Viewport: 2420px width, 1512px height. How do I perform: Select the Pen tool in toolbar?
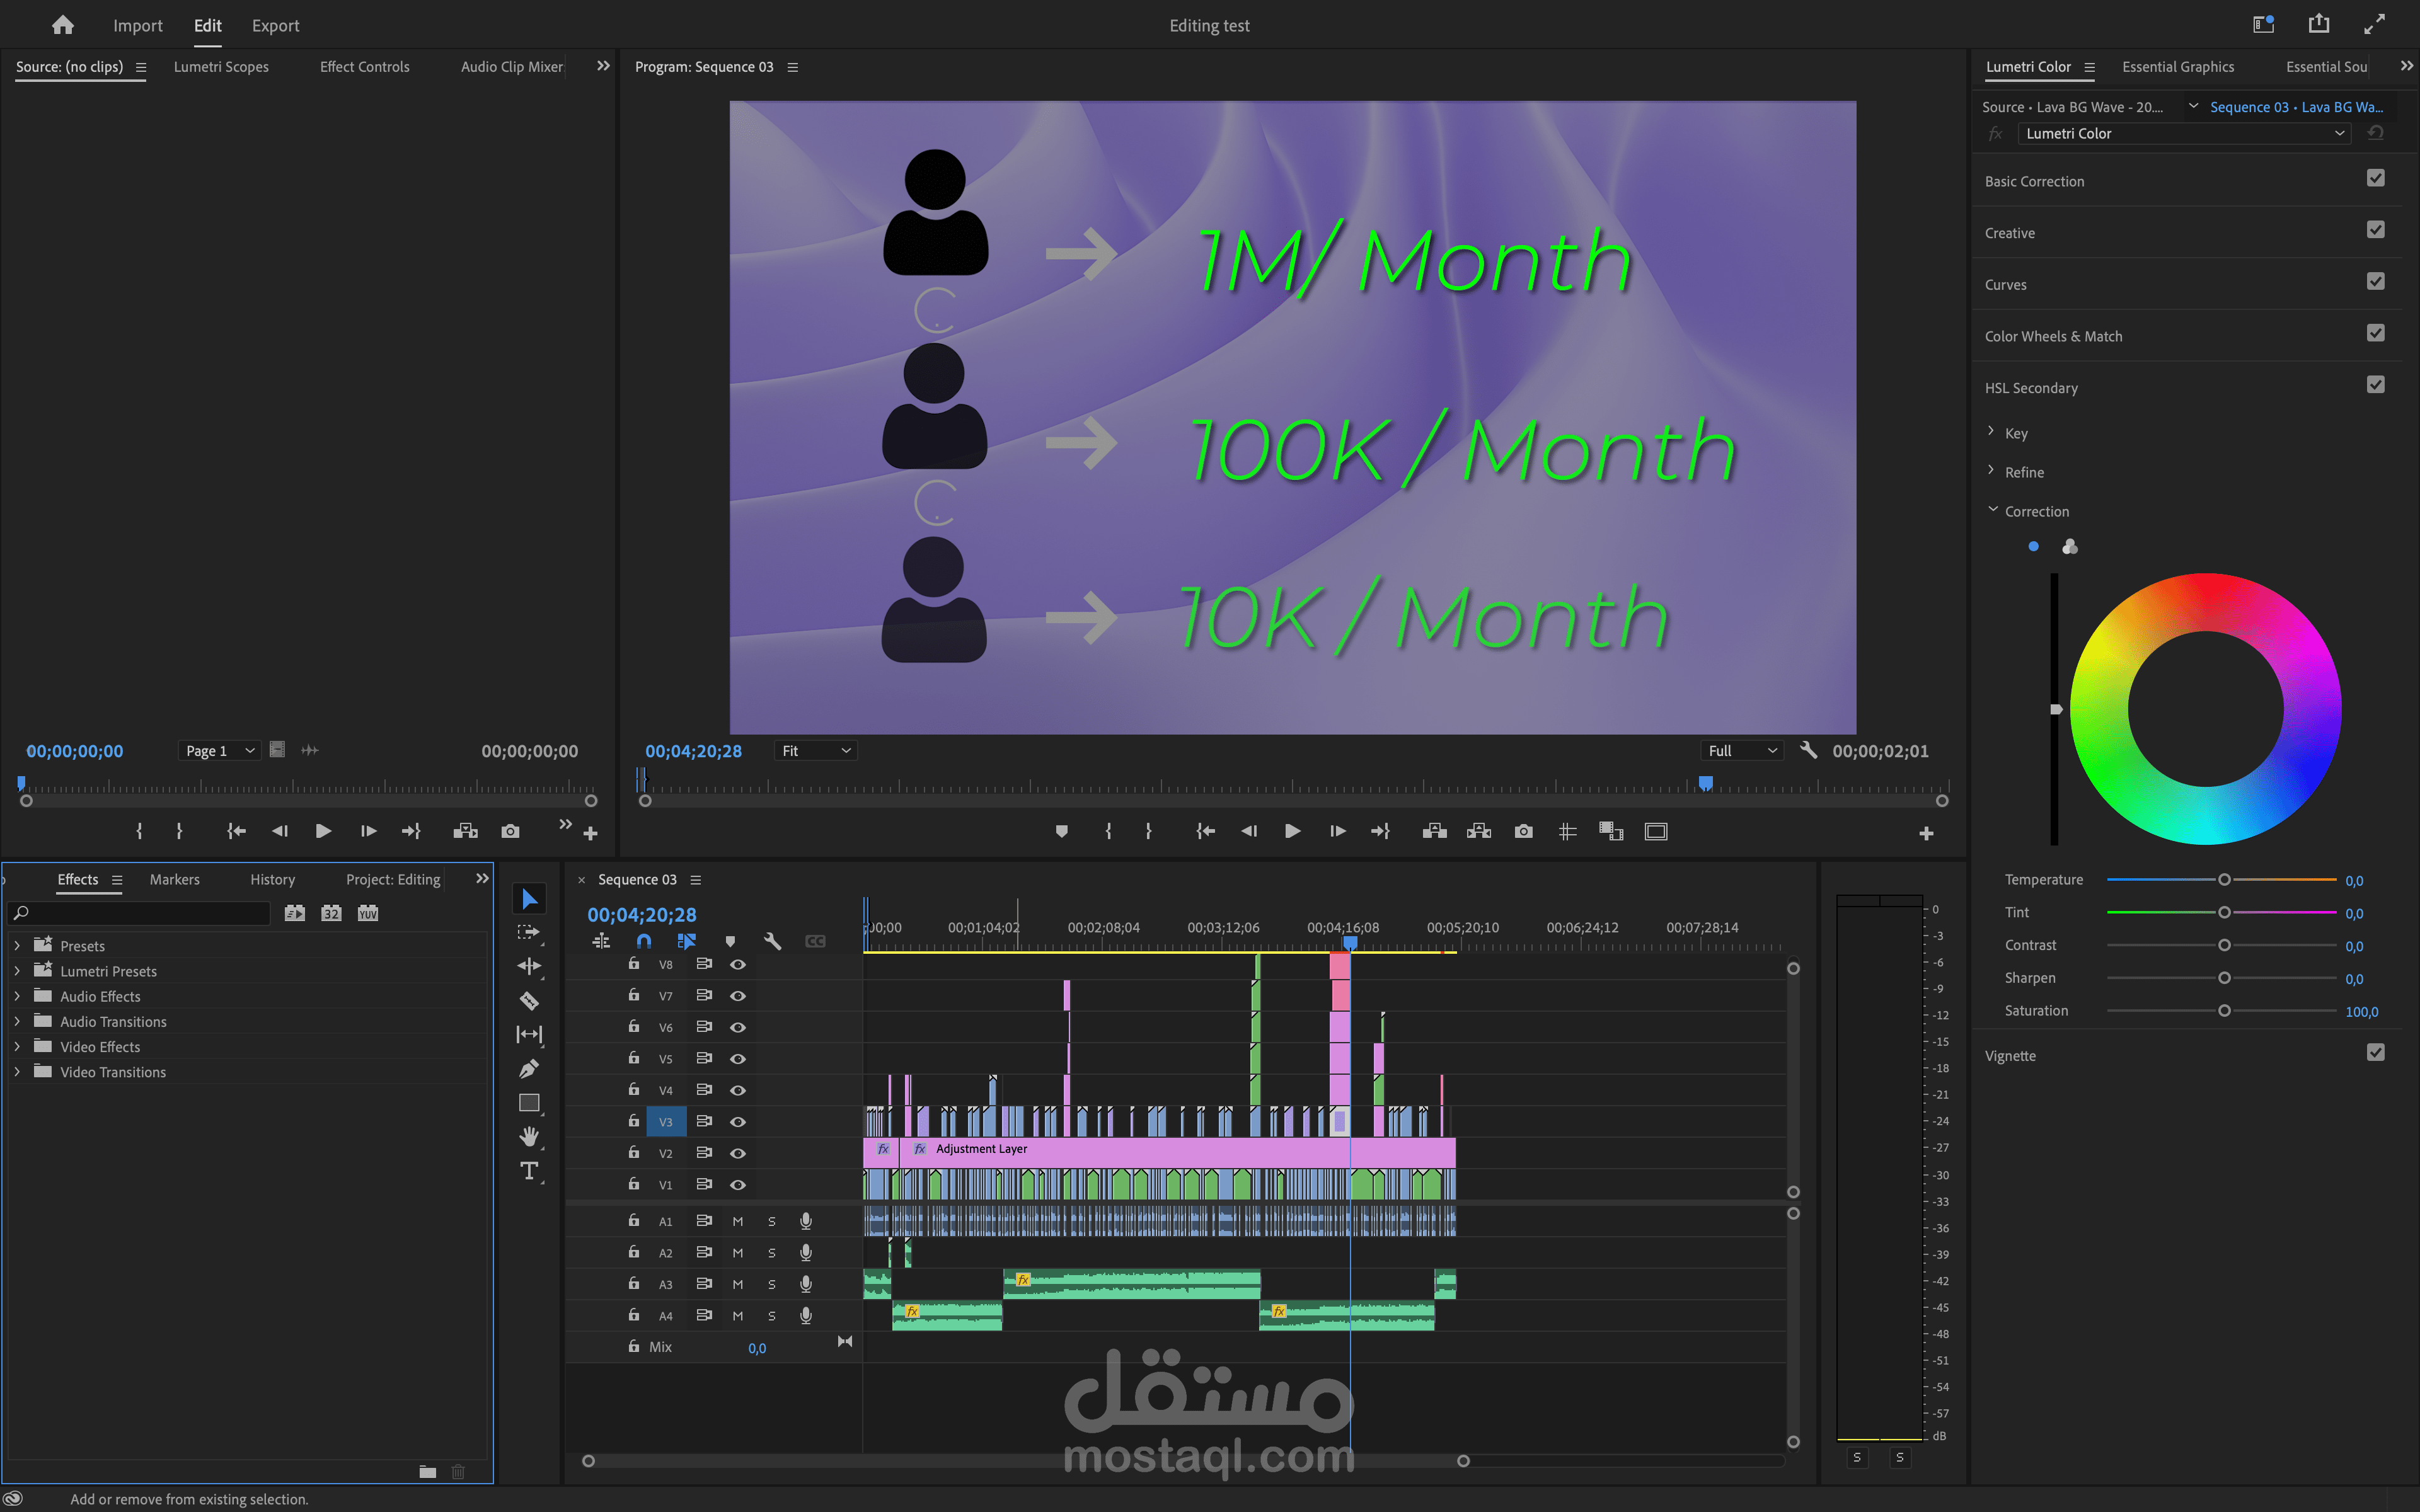(x=529, y=1069)
